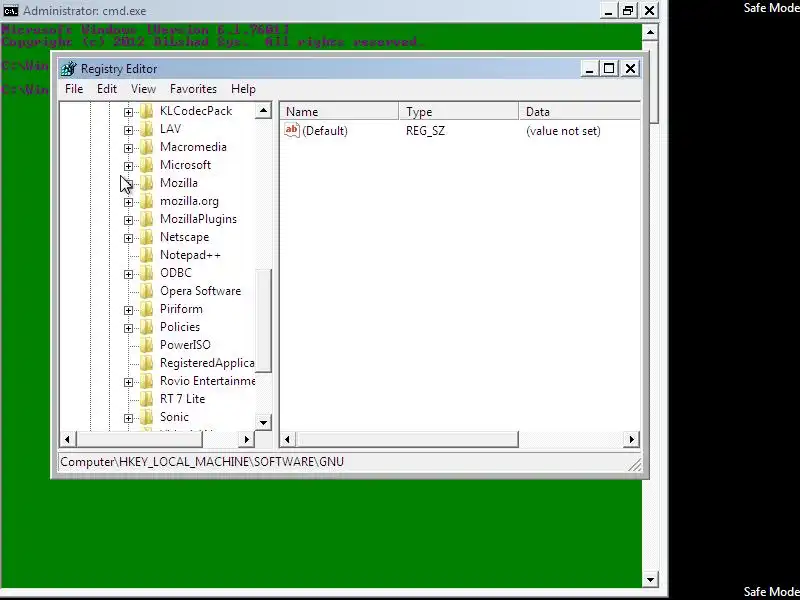Click the Policies folder icon
This screenshot has width=800, height=600.
[146, 327]
